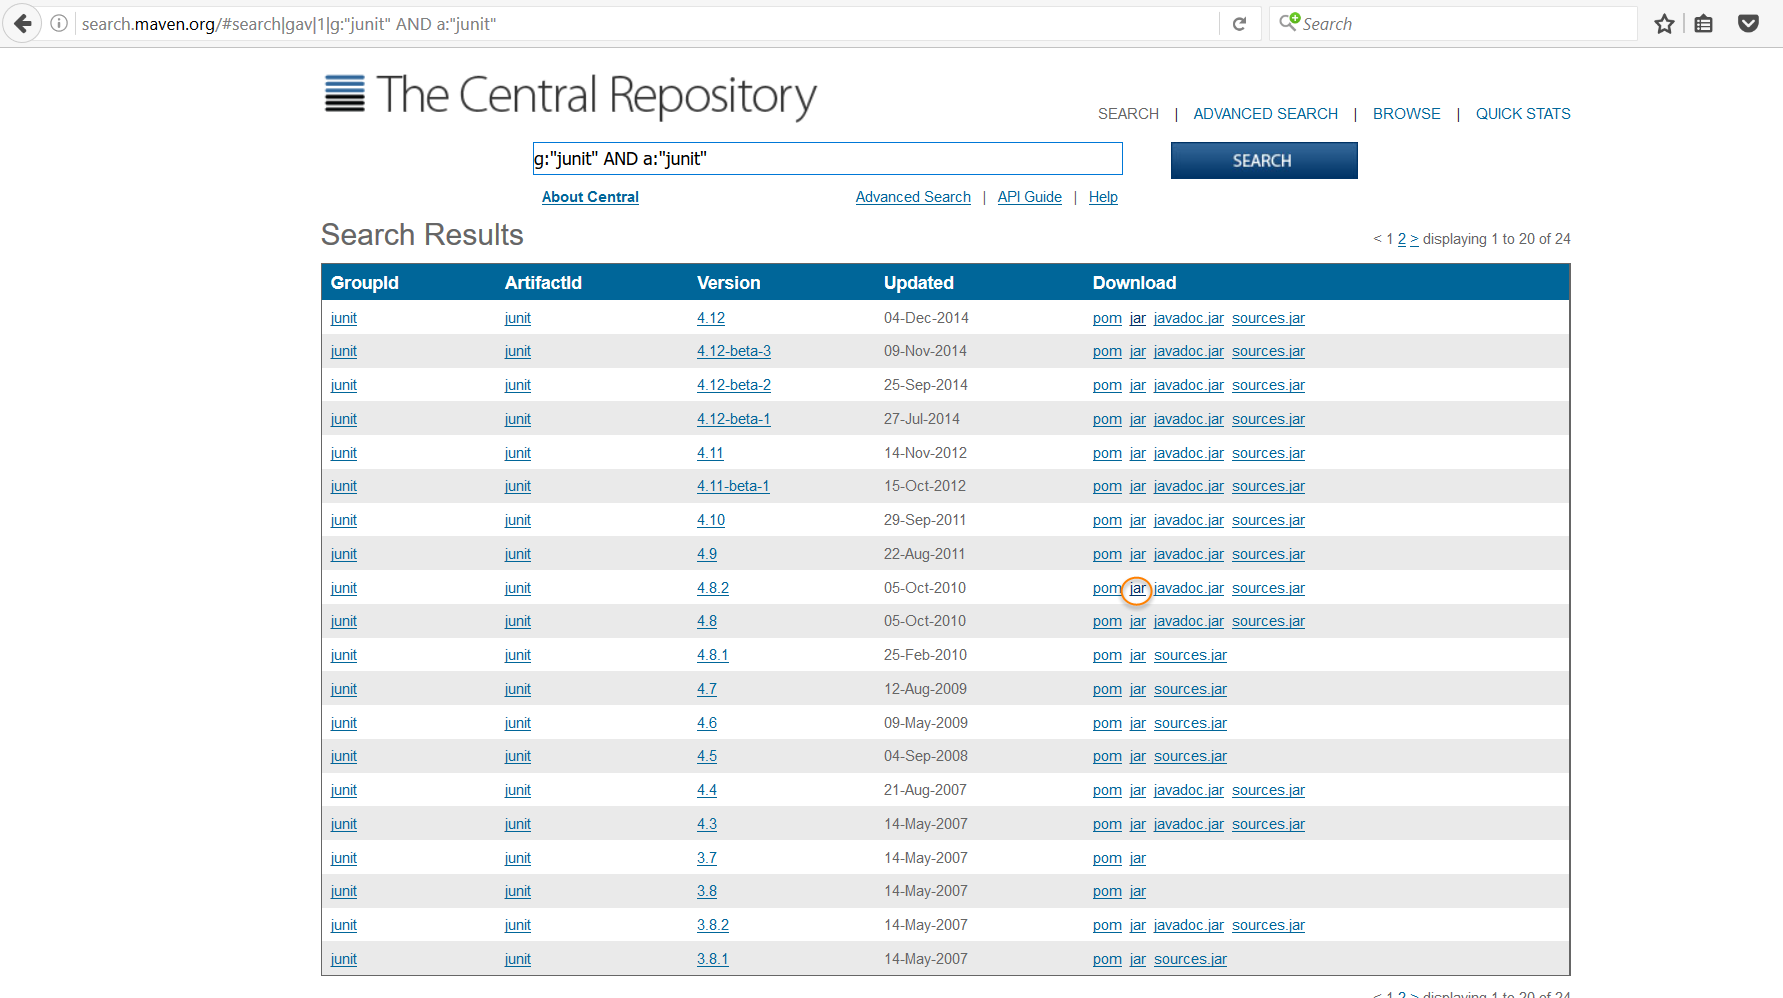Image resolution: width=1783 pixels, height=998 pixels.
Task: Open the About Central link
Action: coord(590,197)
